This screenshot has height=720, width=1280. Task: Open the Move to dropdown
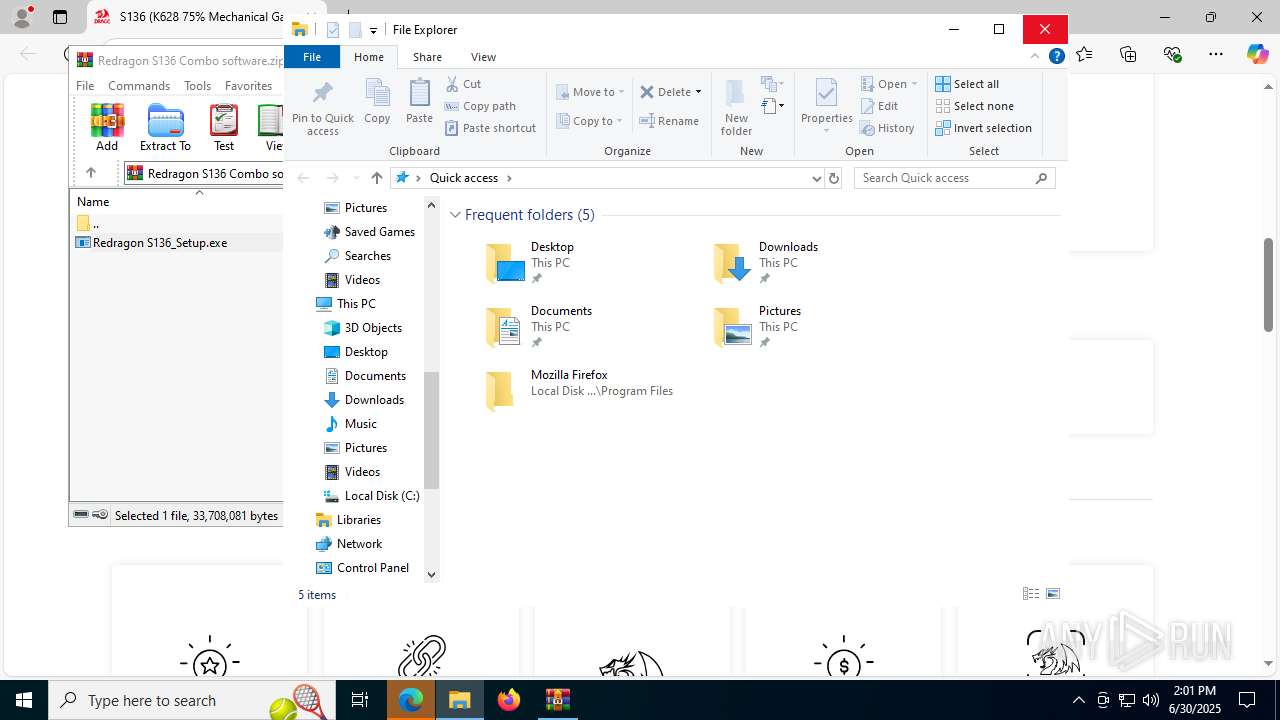click(590, 92)
